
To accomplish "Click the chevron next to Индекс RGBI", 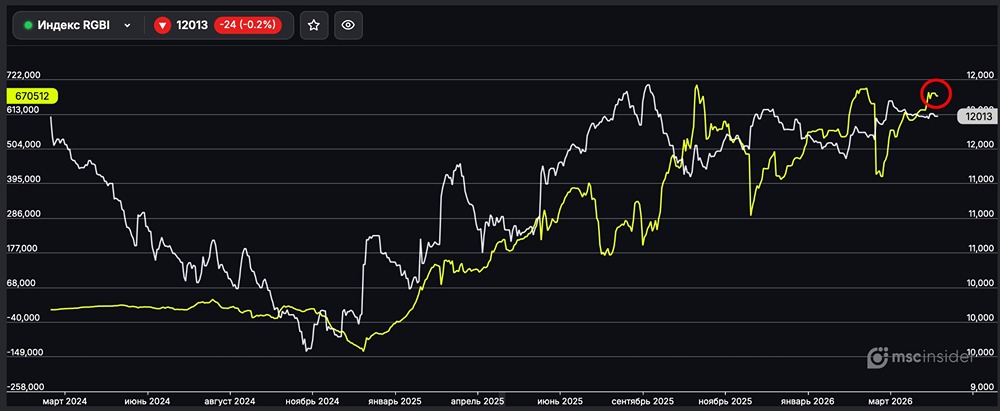I will tap(127, 25).
